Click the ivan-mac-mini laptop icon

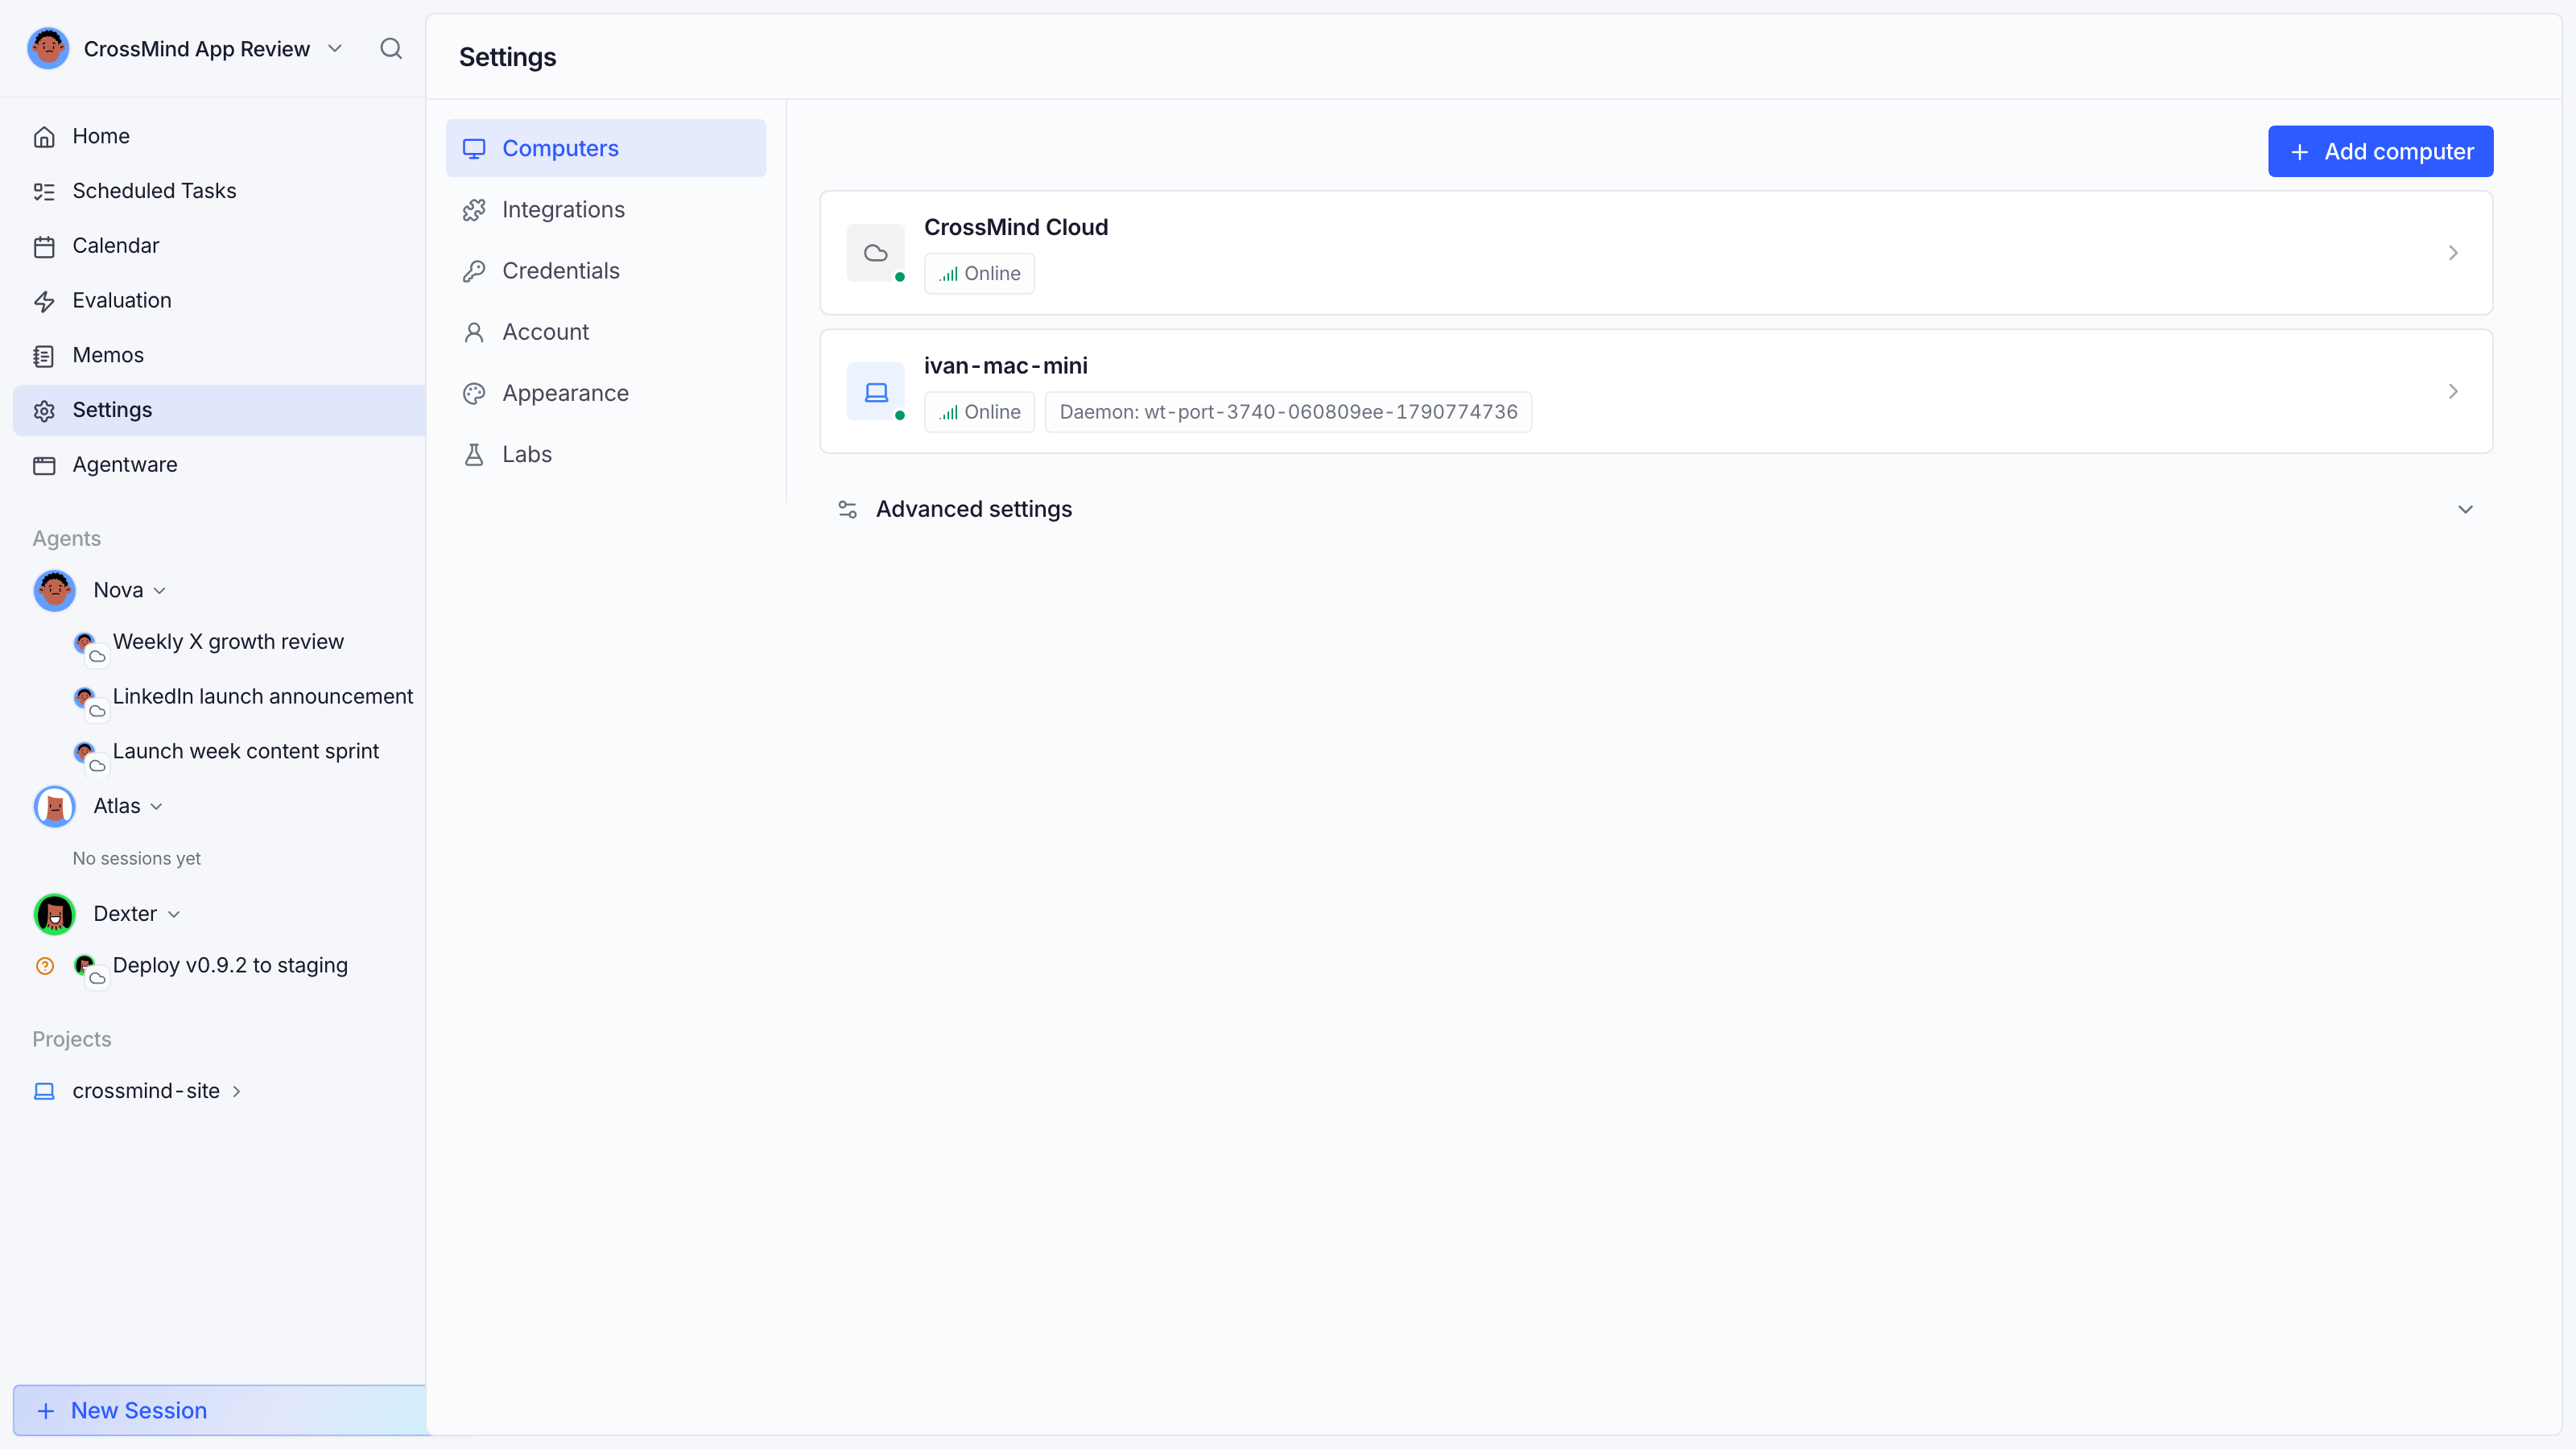click(x=876, y=392)
